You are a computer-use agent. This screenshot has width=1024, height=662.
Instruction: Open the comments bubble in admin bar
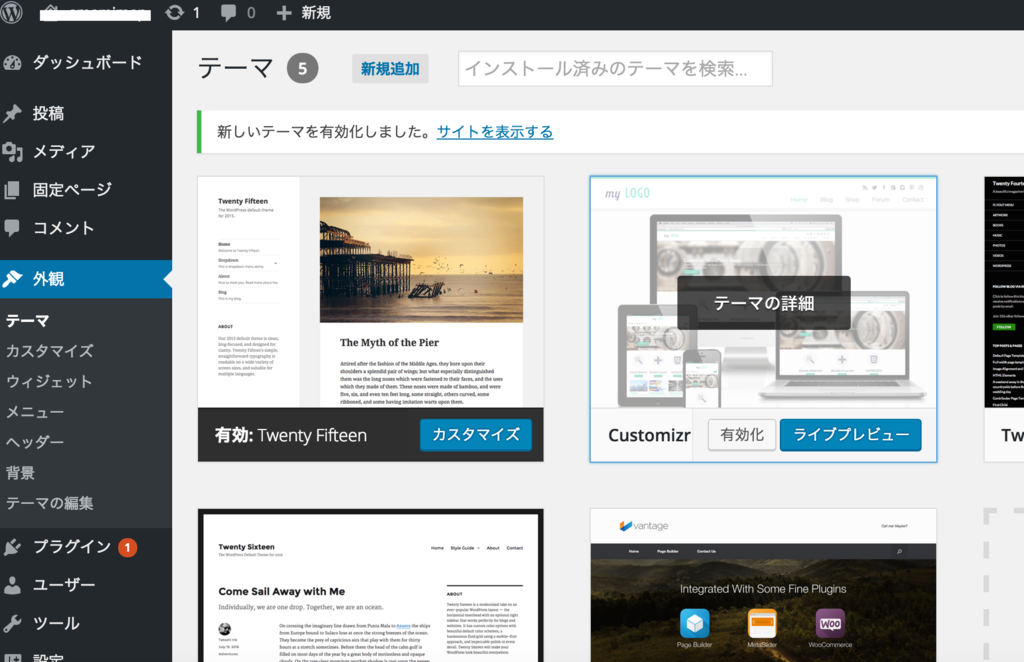[x=228, y=13]
